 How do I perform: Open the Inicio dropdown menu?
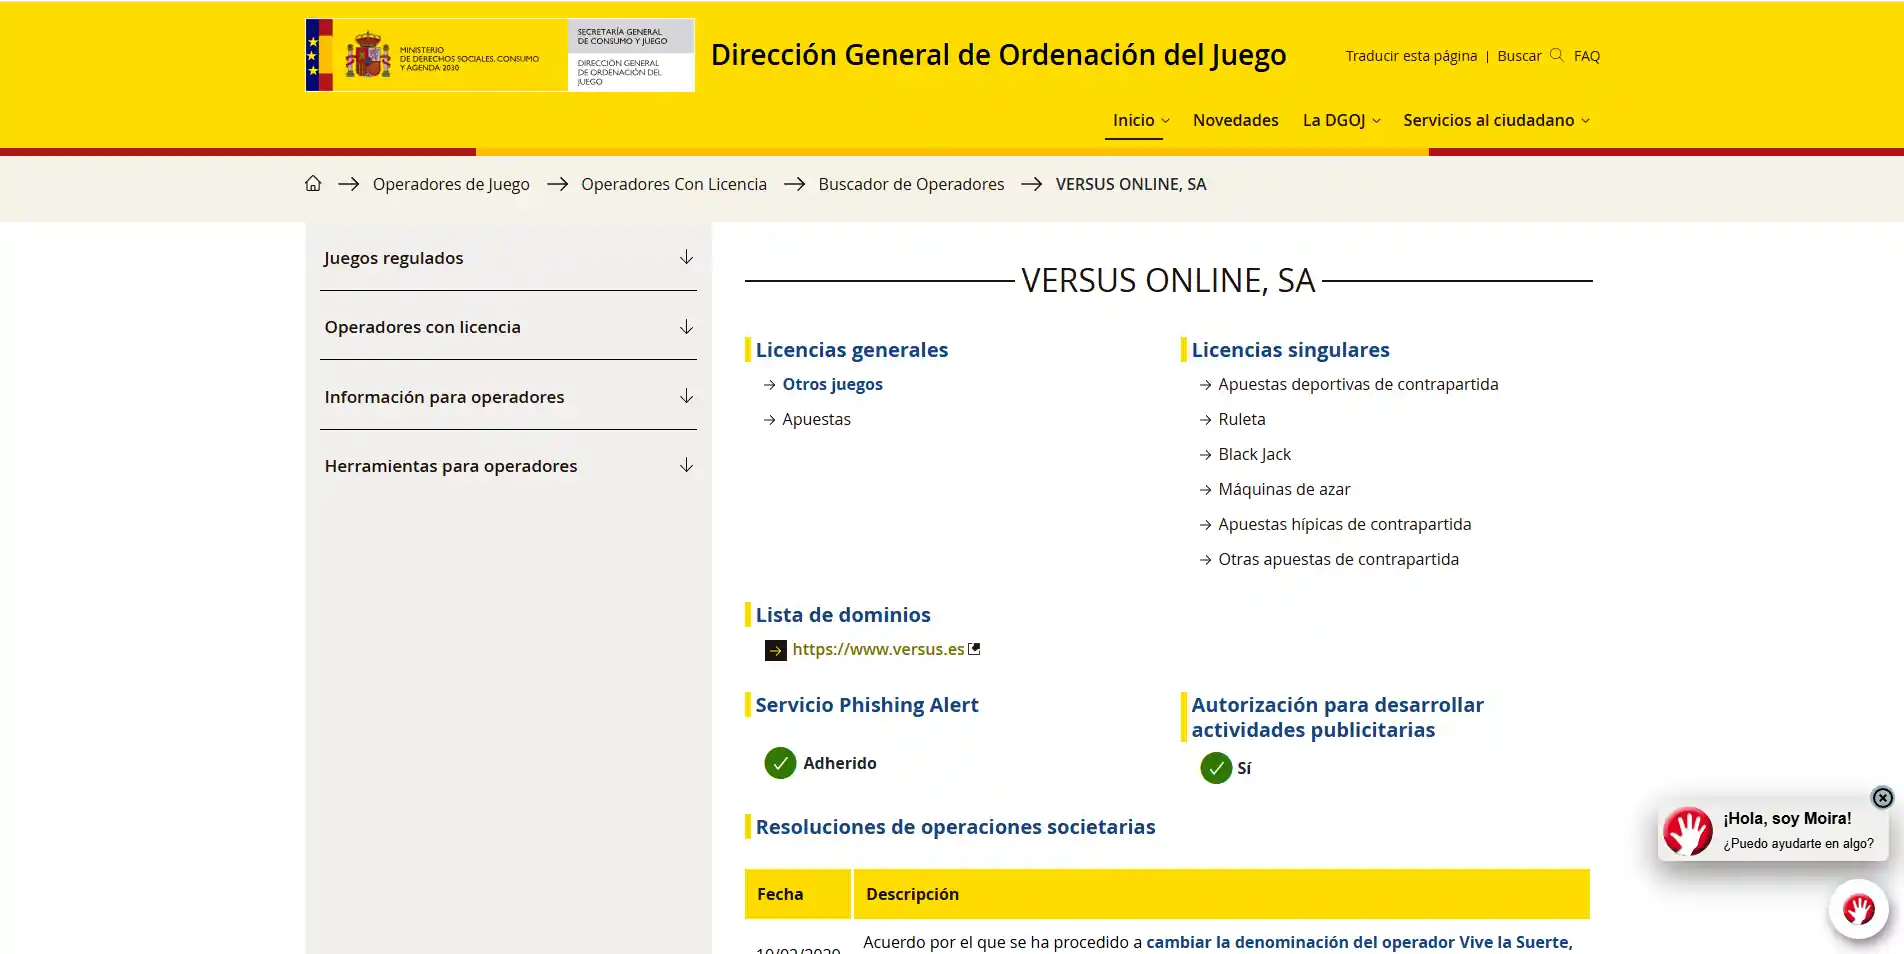(1141, 120)
